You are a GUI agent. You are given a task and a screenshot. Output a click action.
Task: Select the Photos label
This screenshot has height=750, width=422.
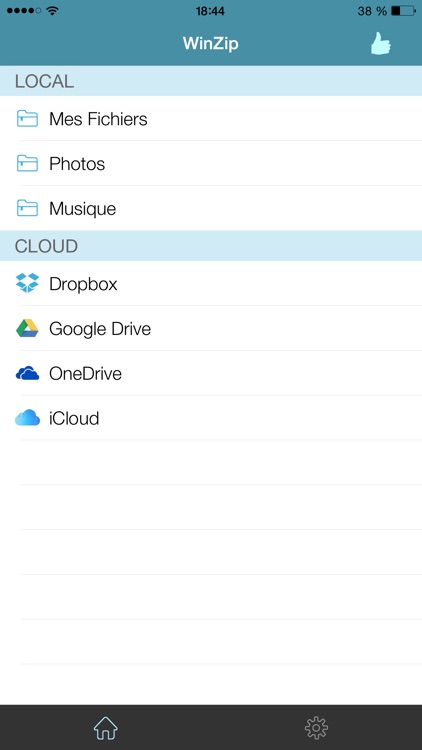point(77,164)
